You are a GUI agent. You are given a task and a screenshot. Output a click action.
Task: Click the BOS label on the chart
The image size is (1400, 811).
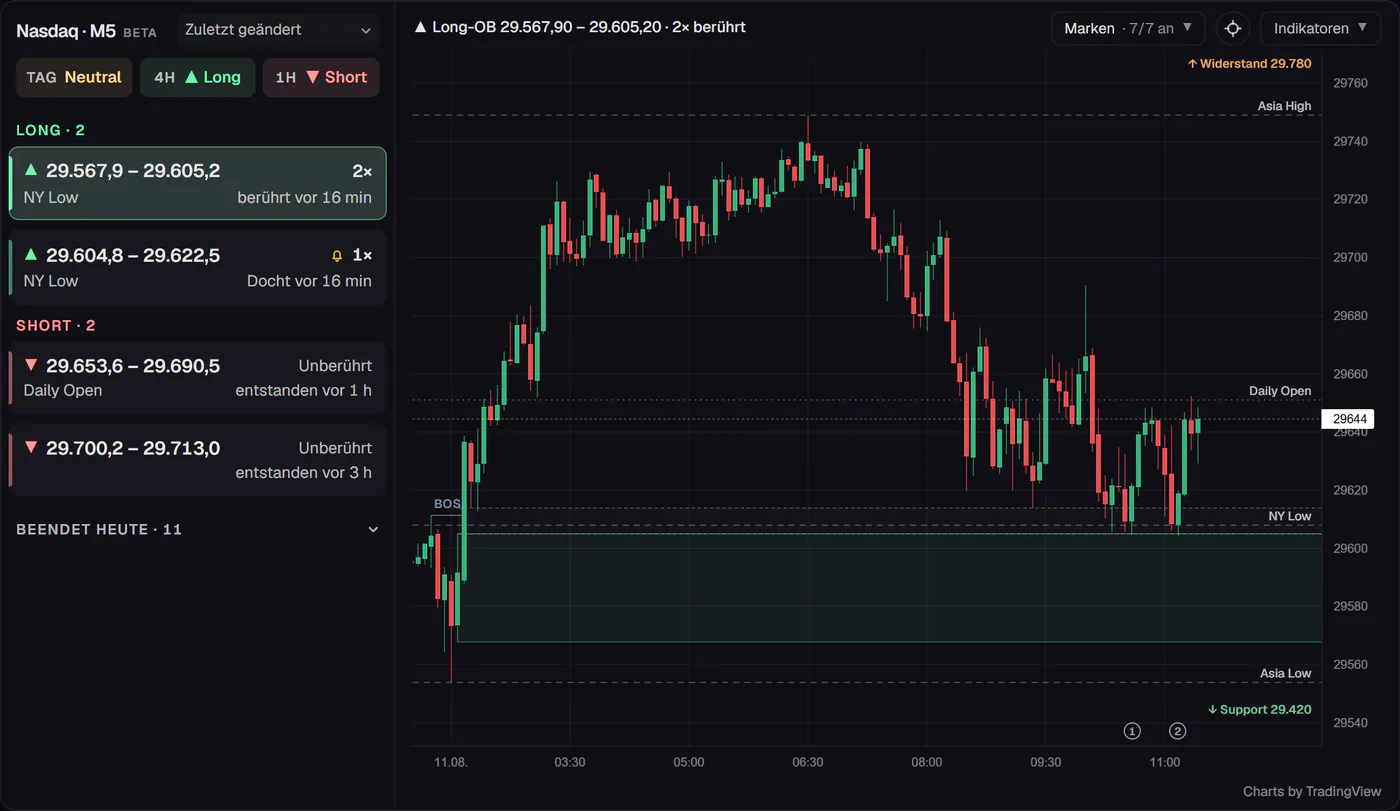click(x=447, y=503)
